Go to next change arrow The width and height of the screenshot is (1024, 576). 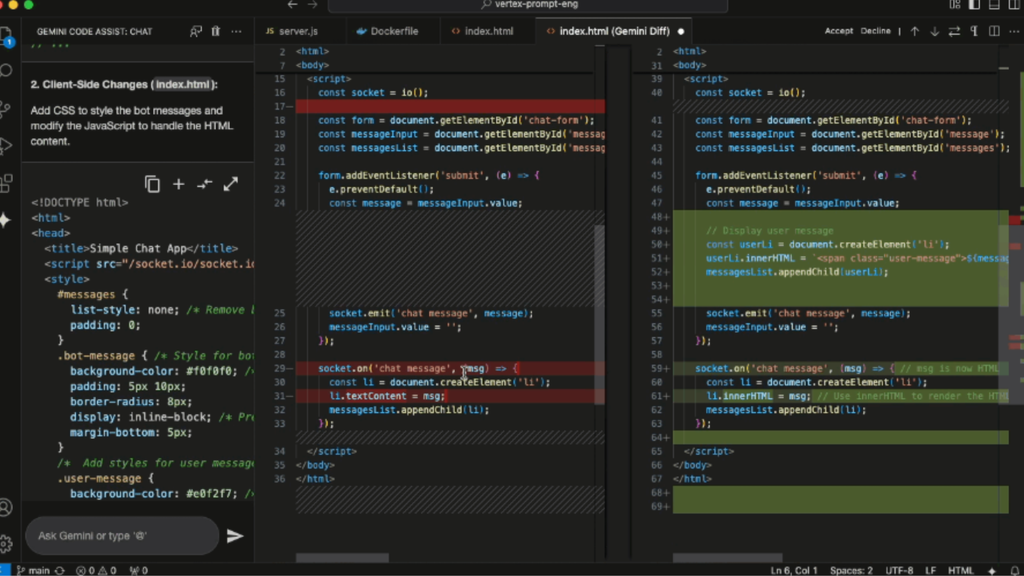coord(935,31)
